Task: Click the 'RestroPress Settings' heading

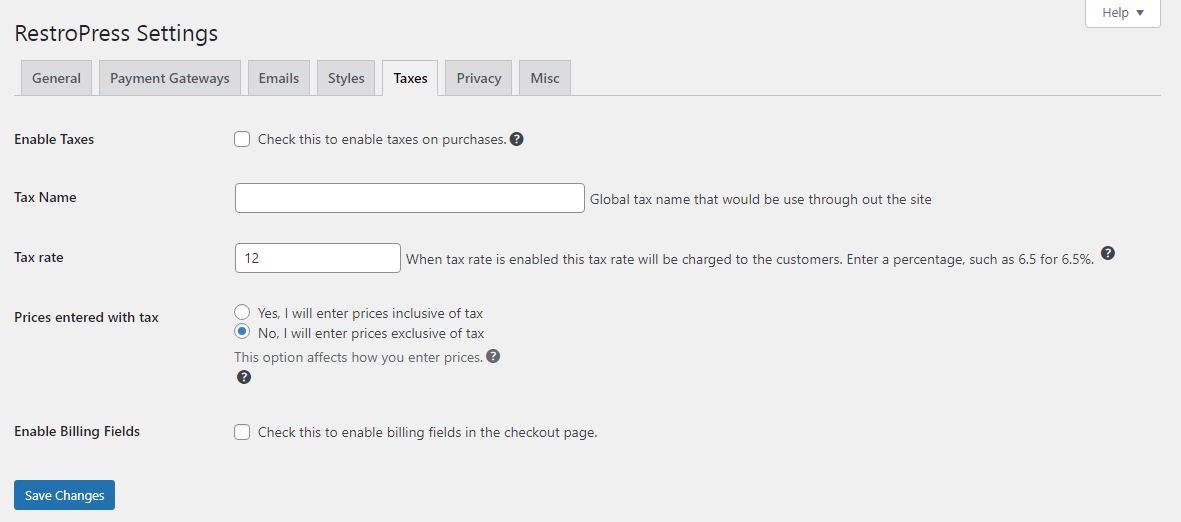Action: 117,33
